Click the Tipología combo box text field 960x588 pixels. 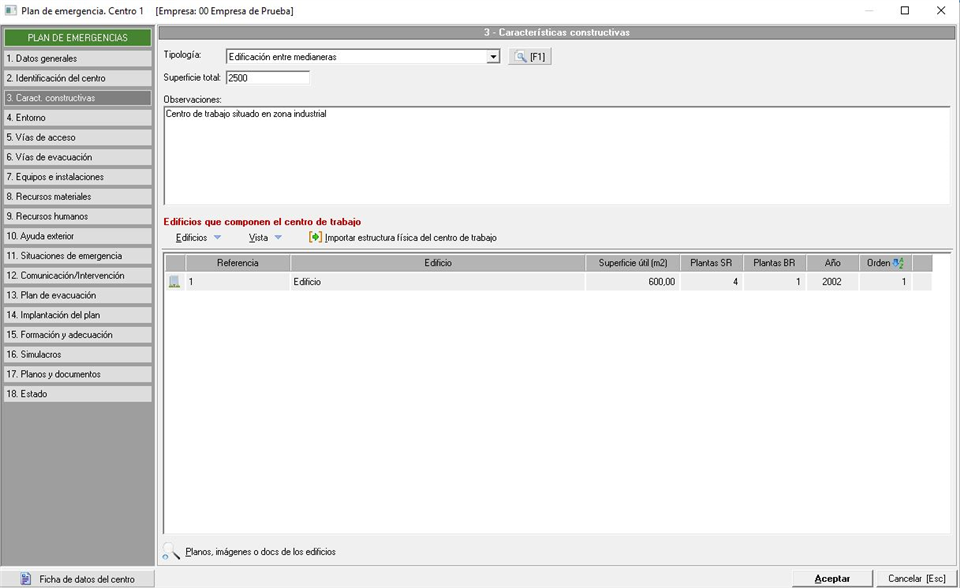click(x=357, y=57)
